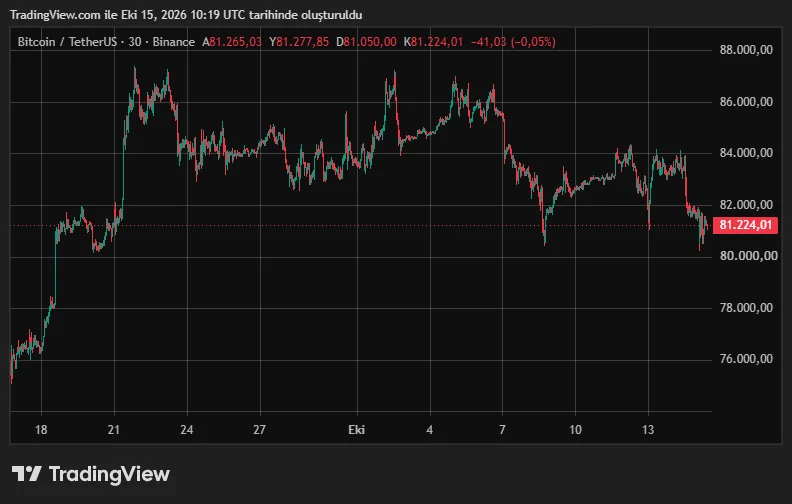The image size is (792, 504).
Task: Click the 80.000,00 price axis label
Action: (749, 256)
